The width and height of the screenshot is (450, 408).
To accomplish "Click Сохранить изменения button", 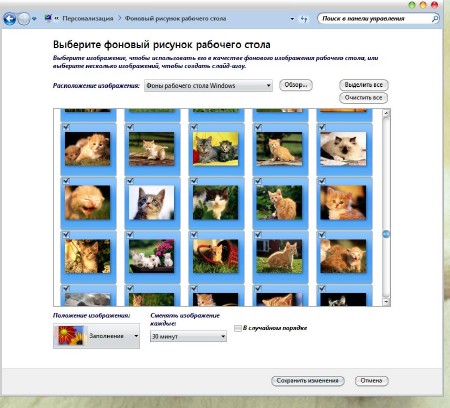I will 308,381.
